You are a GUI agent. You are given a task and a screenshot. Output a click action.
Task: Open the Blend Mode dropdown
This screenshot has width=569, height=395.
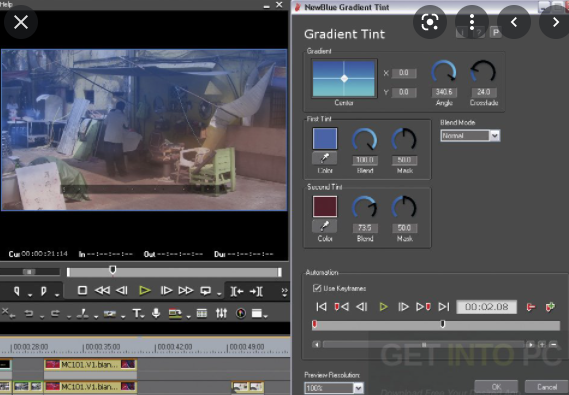coord(470,136)
